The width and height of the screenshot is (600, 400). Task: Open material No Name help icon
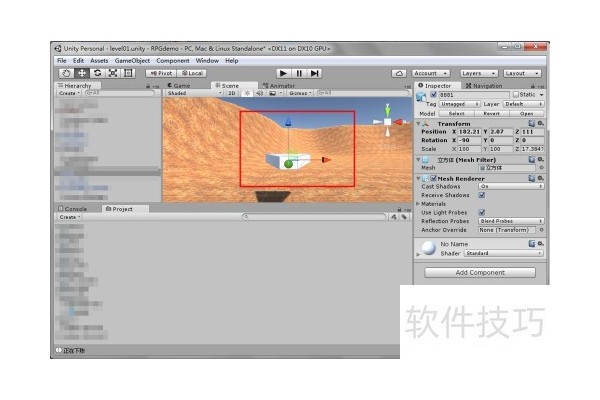[532, 243]
